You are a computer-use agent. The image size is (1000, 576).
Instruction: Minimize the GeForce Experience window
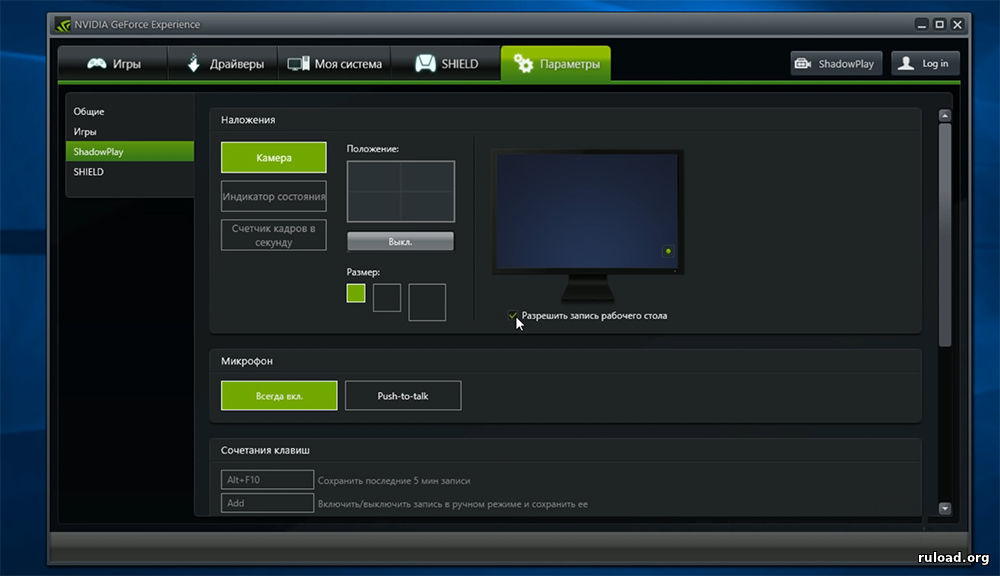coord(922,24)
